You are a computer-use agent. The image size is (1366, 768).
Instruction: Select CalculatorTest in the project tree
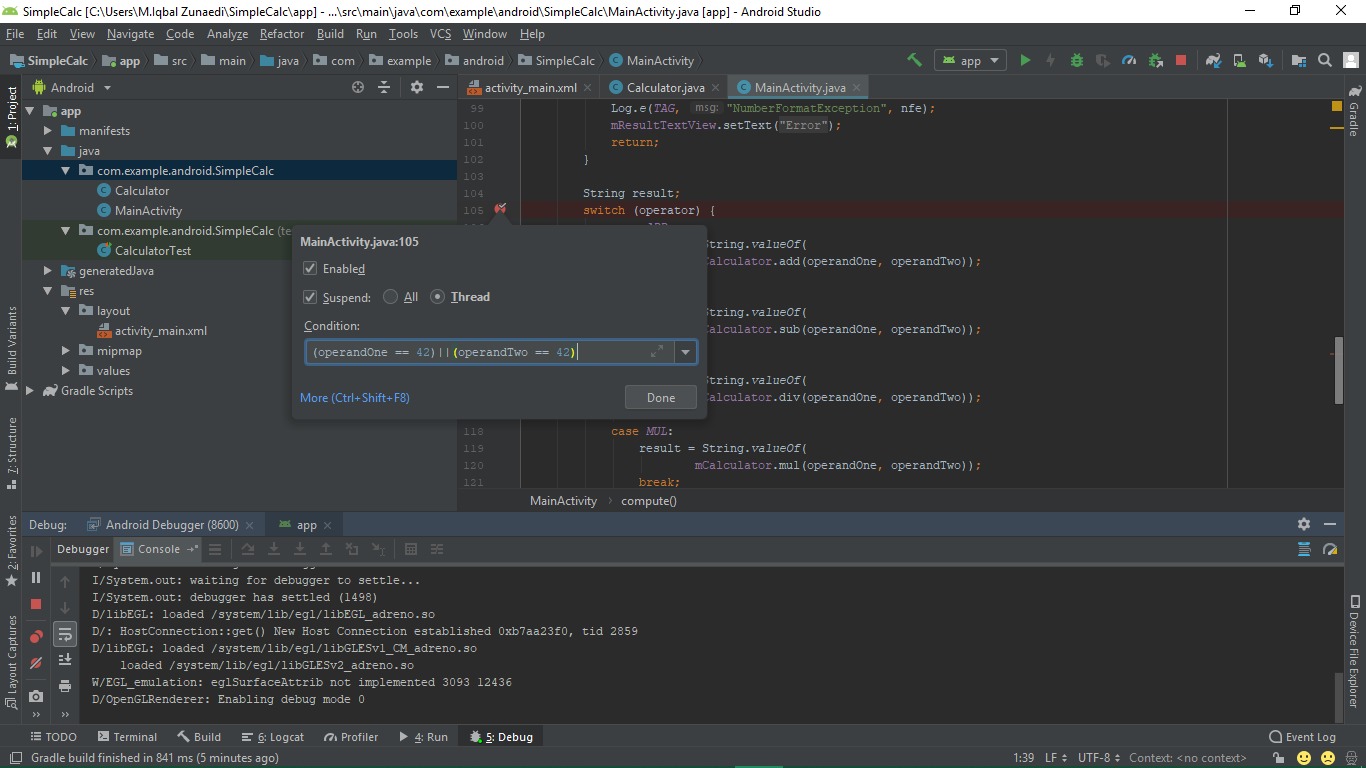click(x=152, y=251)
